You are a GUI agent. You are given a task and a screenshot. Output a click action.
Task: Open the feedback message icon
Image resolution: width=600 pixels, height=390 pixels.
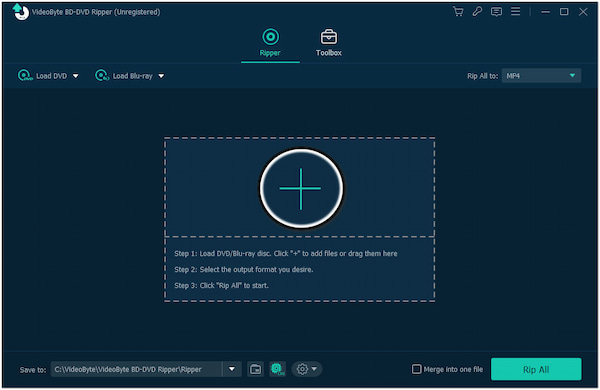[x=496, y=12]
